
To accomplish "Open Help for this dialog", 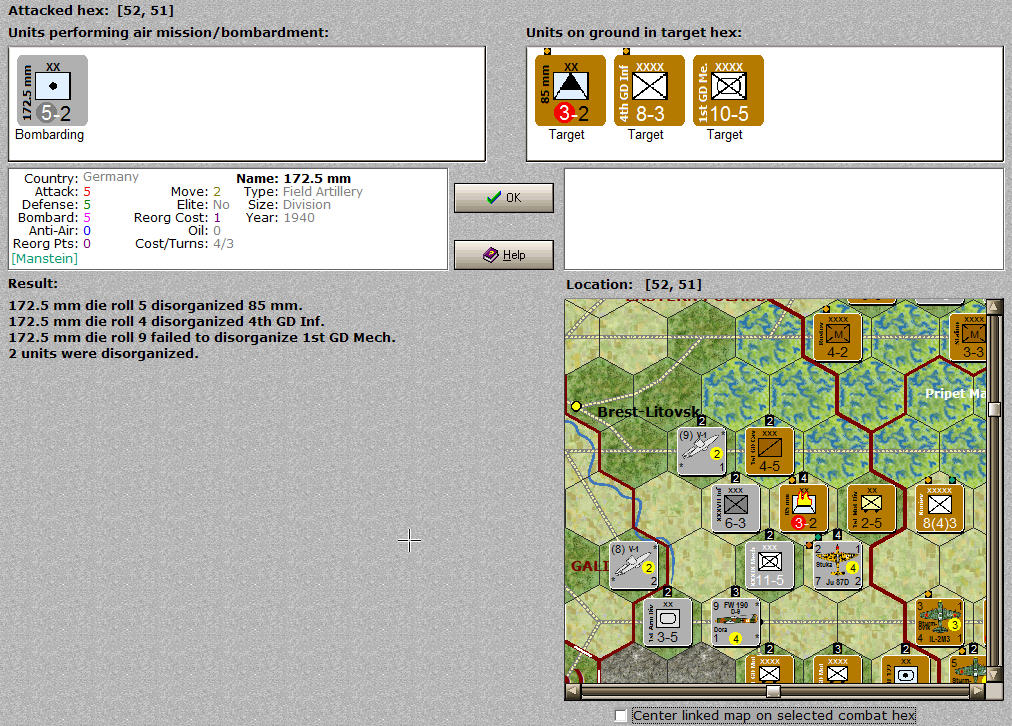I will (503, 255).
